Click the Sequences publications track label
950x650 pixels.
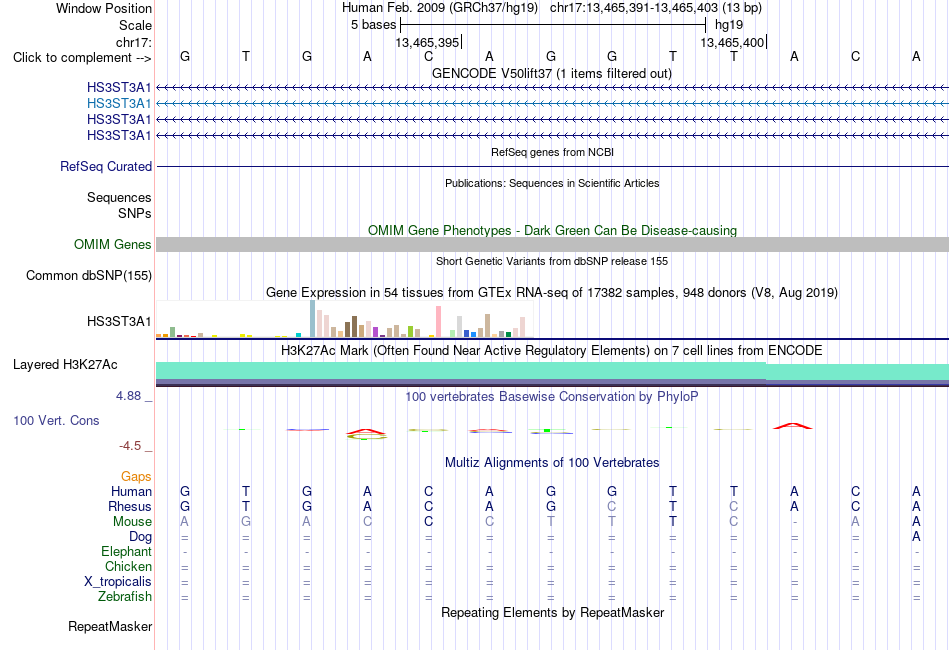tap(119, 197)
